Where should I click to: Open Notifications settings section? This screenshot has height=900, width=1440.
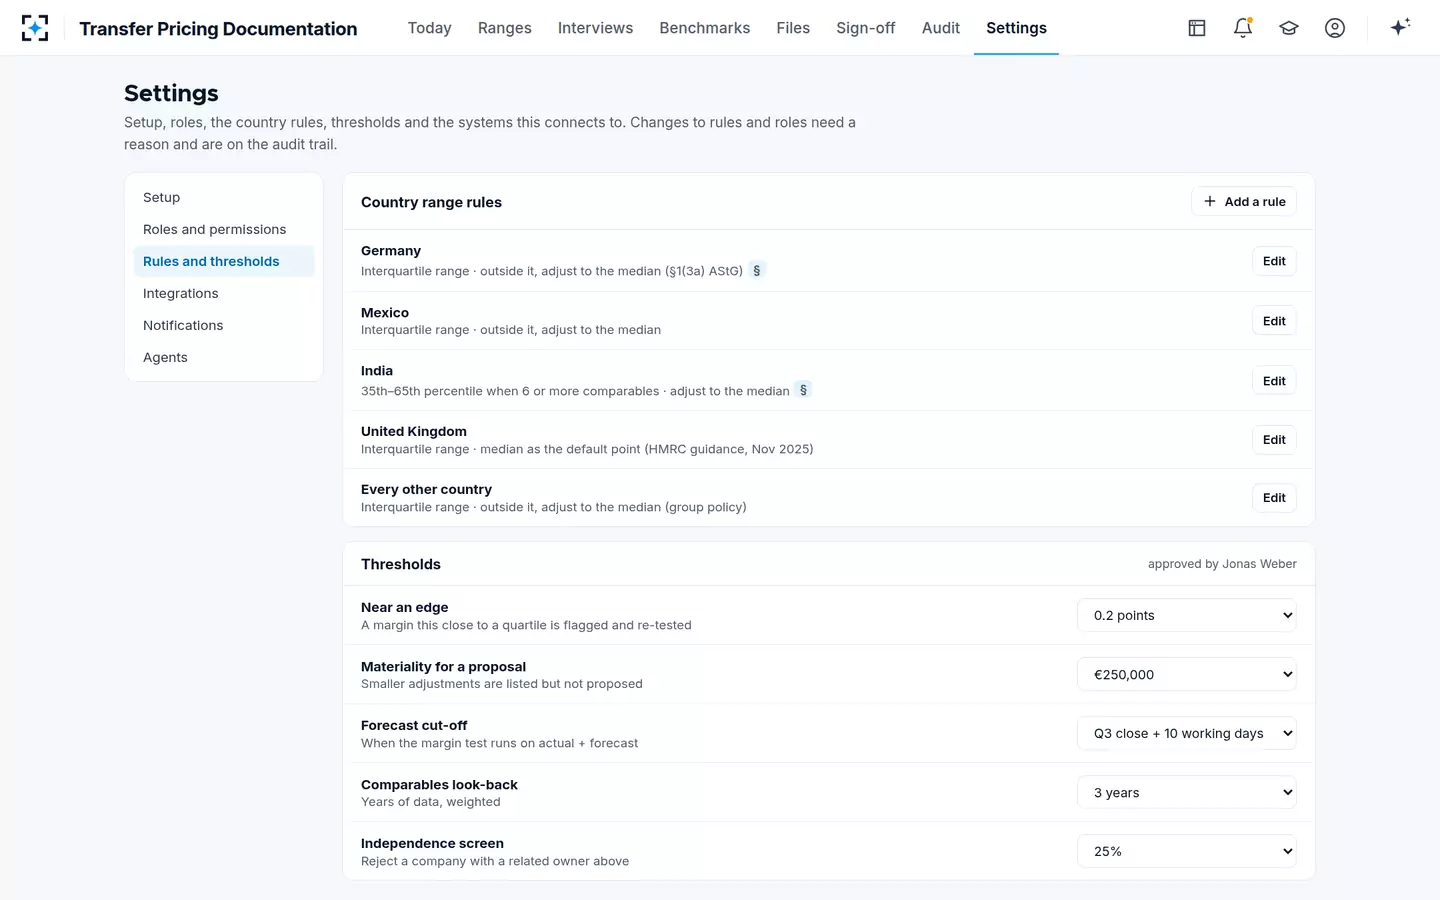pos(224,325)
